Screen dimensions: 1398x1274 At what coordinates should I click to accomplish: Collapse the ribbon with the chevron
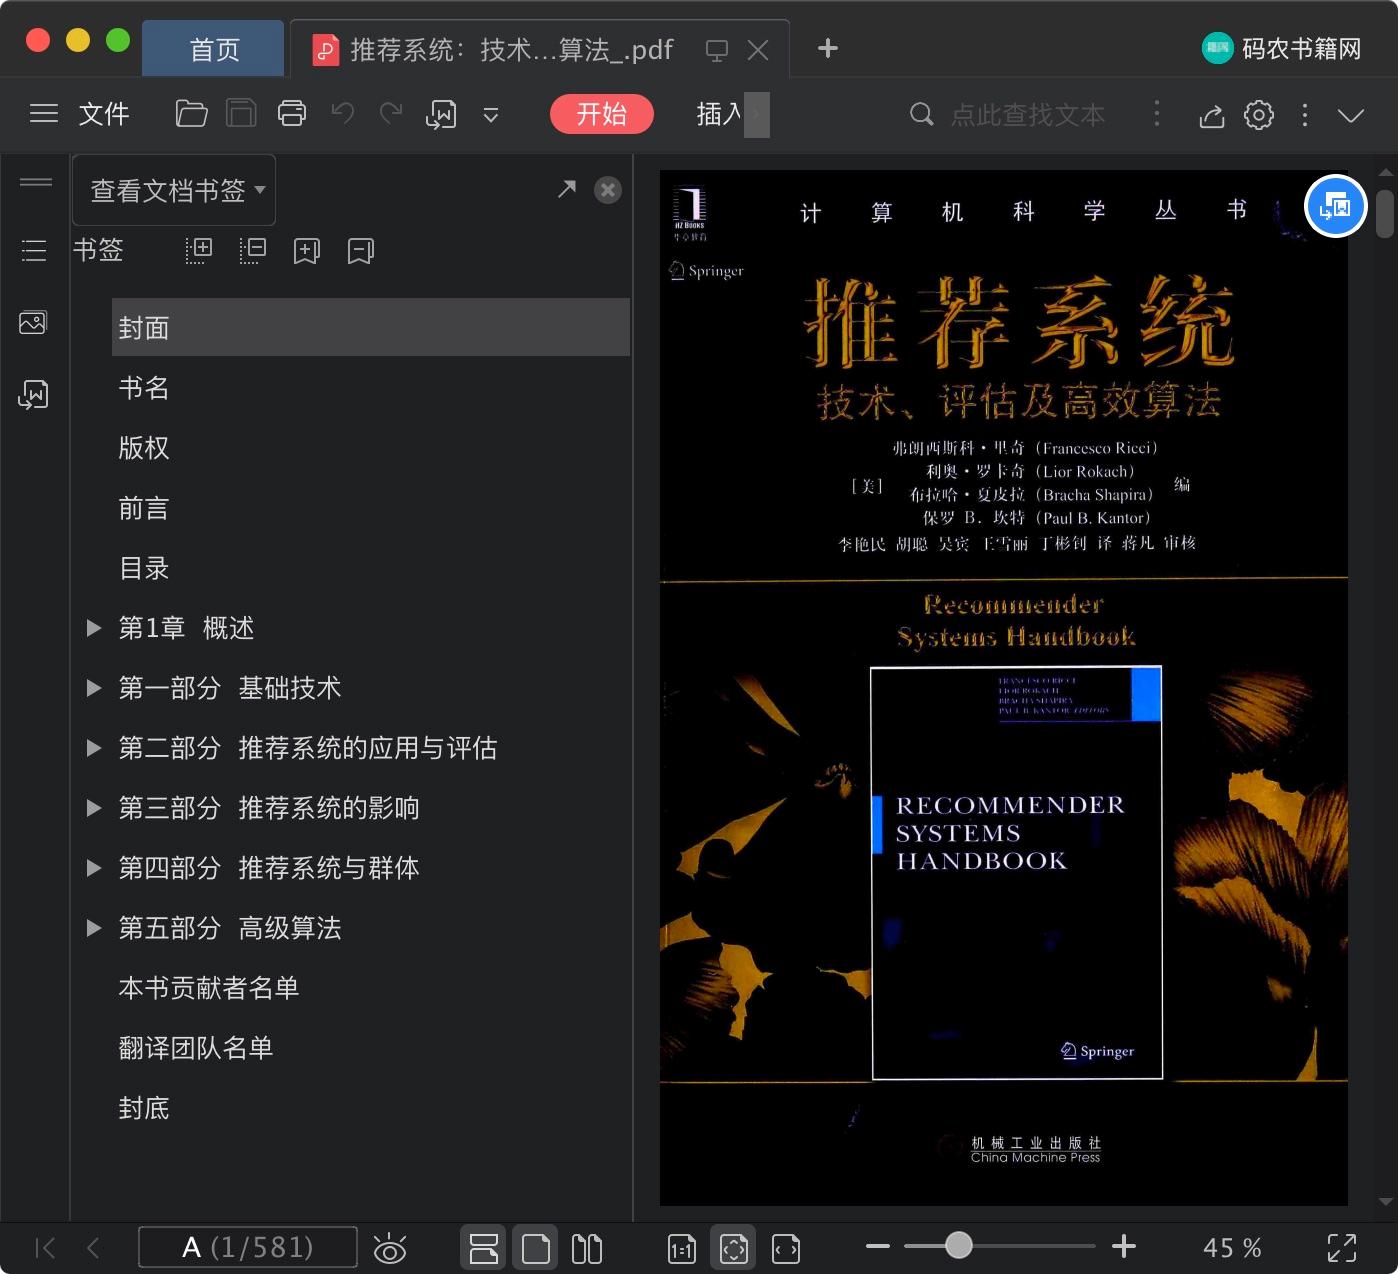(1351, 116)
